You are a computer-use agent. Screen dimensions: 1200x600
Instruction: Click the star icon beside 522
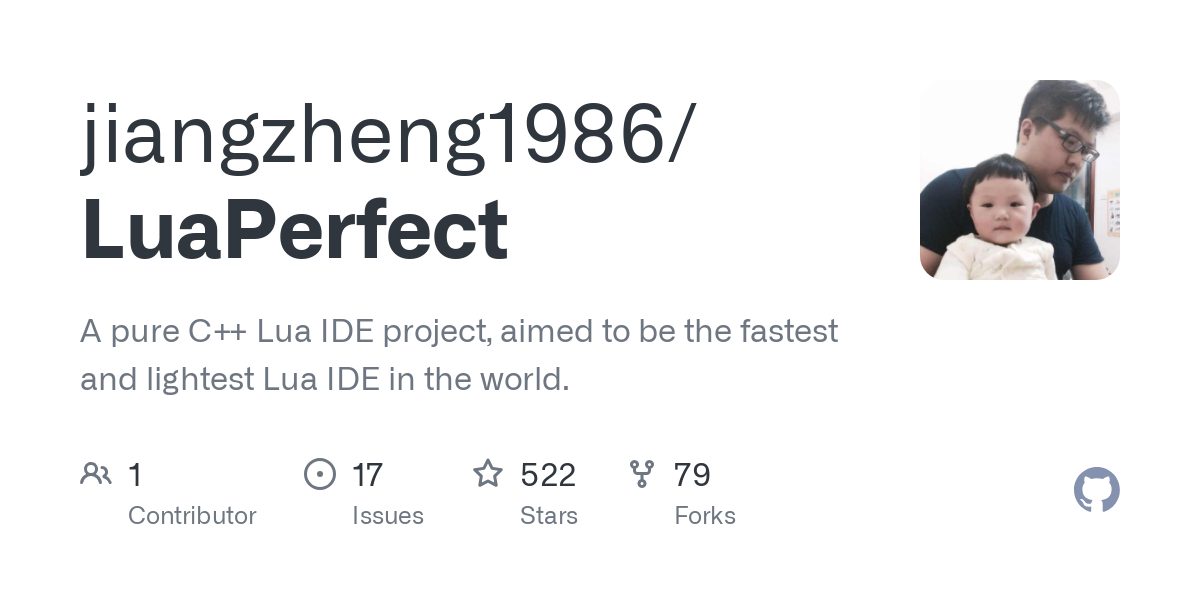pos(488,474)
